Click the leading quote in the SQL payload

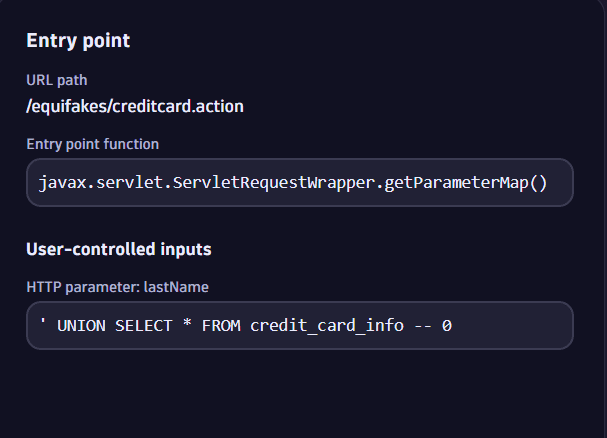click(x=42, y=324)
